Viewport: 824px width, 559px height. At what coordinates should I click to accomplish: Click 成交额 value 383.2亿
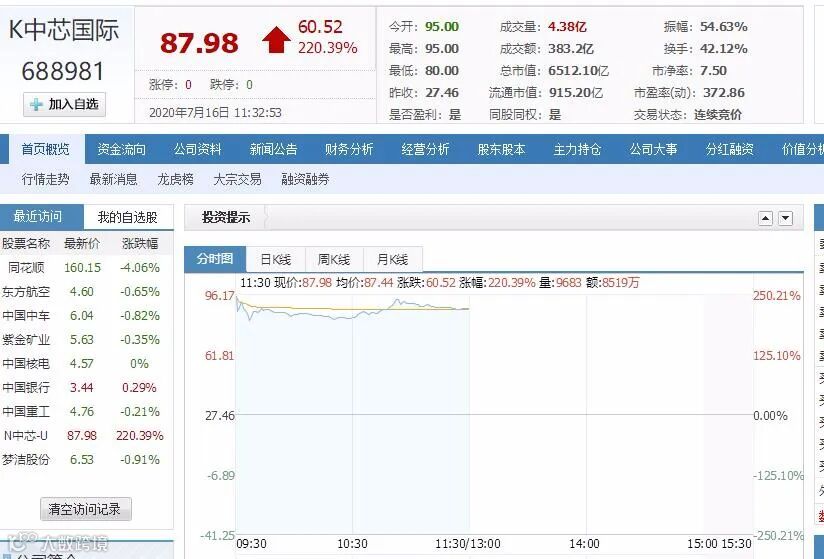(571, 48)
